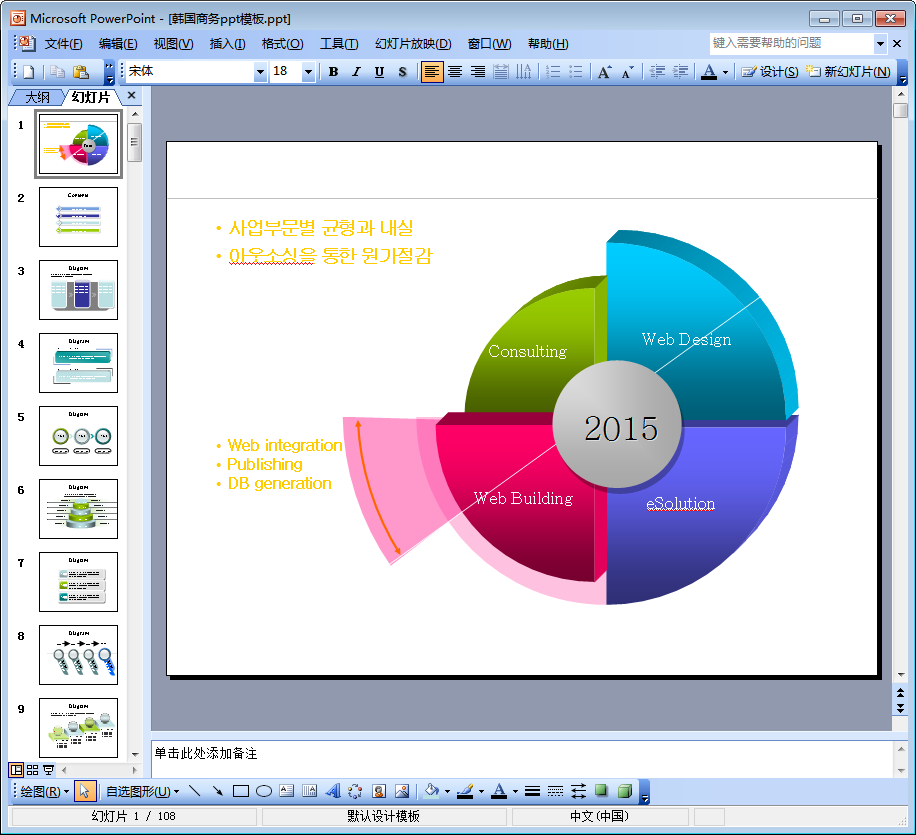Decrease the paragraph indent level
Screen dimensions: 916x835
point(657,72)
